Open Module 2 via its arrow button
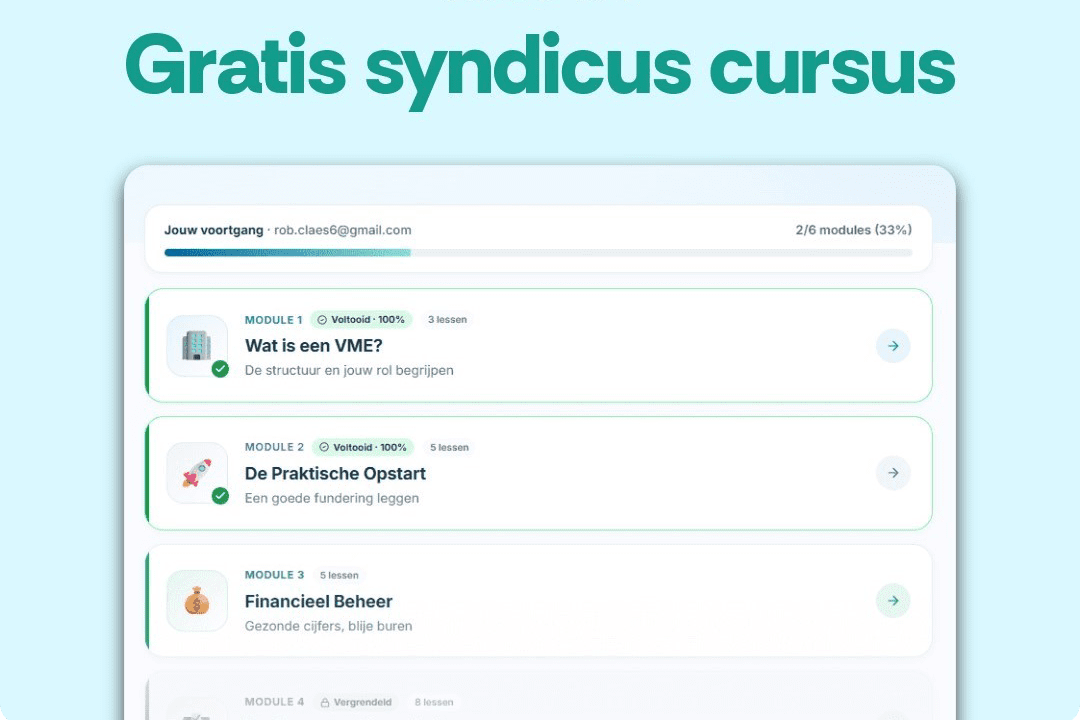The image size is (1080, 720). point(893,473)
